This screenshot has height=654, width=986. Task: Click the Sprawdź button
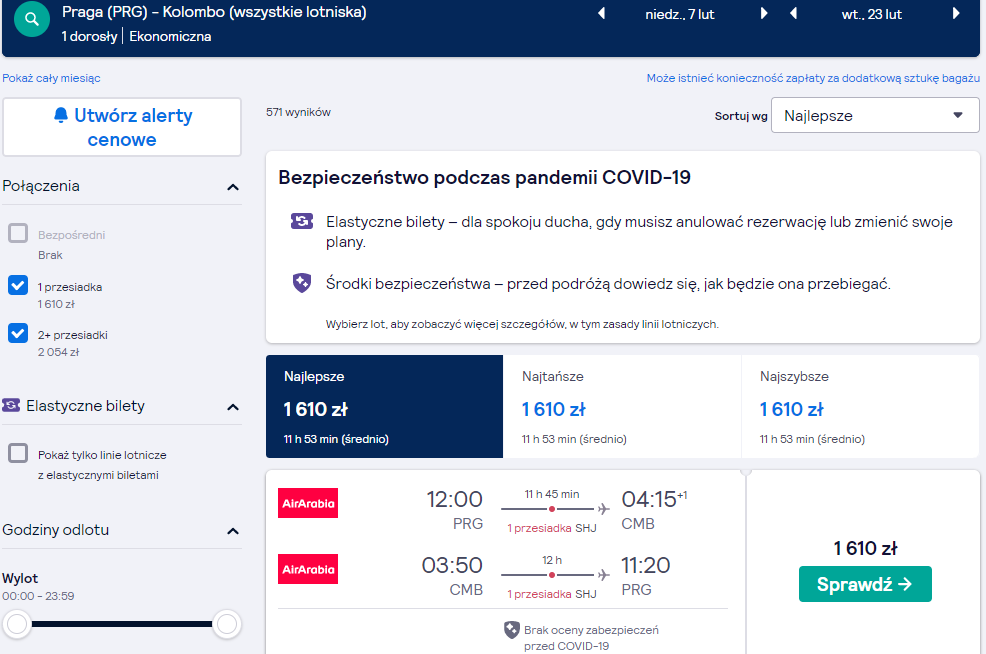[865, 584]
